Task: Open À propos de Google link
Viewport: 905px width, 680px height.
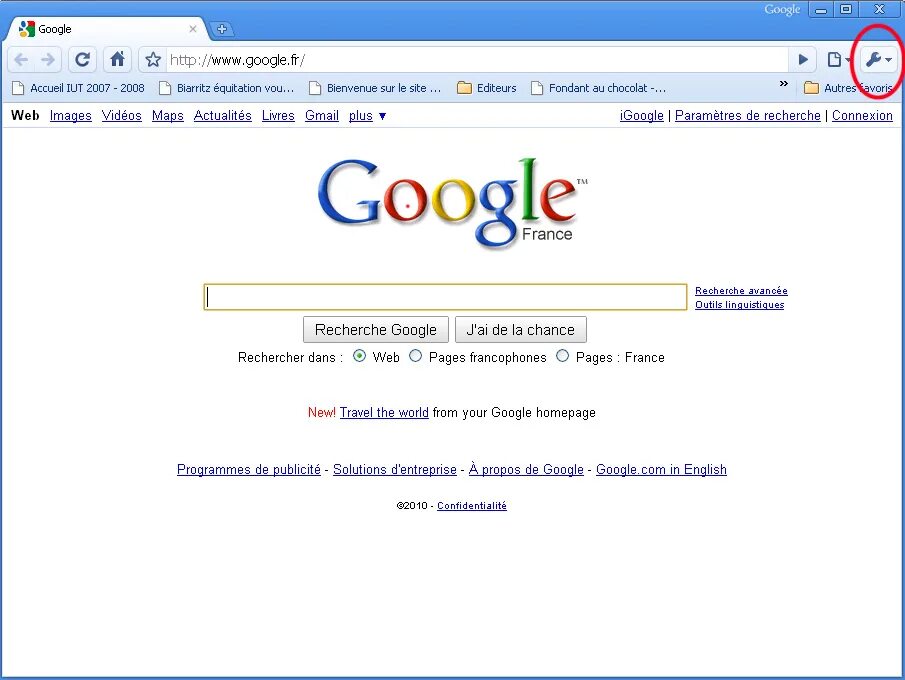Action: 526,469
